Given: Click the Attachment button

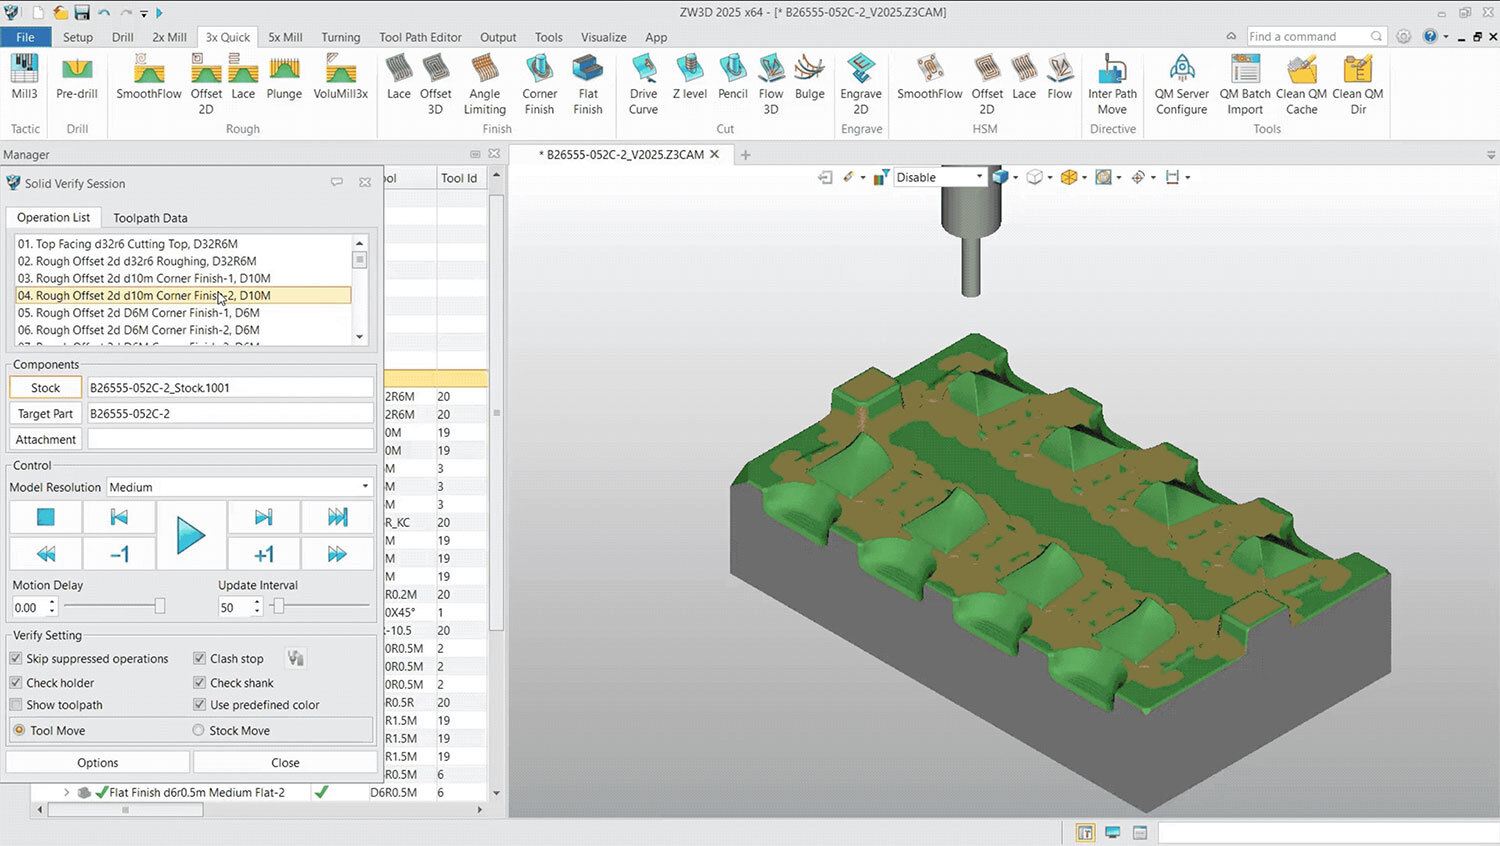Looking at the screenshot, I should pos(46,439).
